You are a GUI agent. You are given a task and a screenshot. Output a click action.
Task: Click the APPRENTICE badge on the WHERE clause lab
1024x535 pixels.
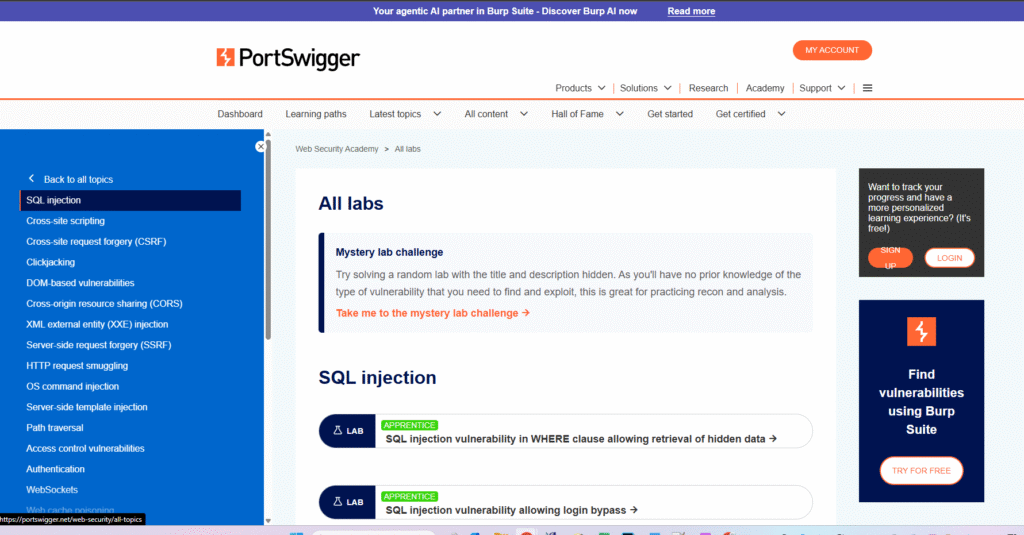pyautogui.click(x=409, y=425)
